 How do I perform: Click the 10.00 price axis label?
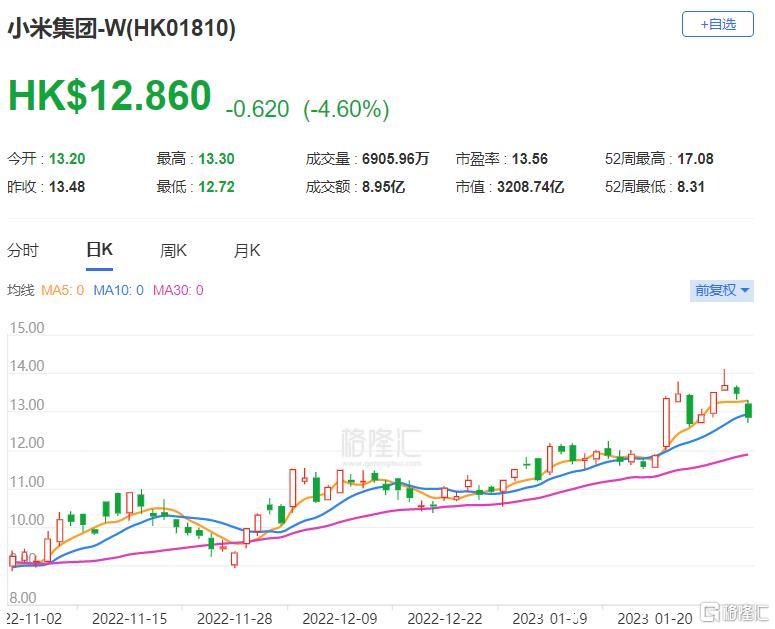click(27, 520)
